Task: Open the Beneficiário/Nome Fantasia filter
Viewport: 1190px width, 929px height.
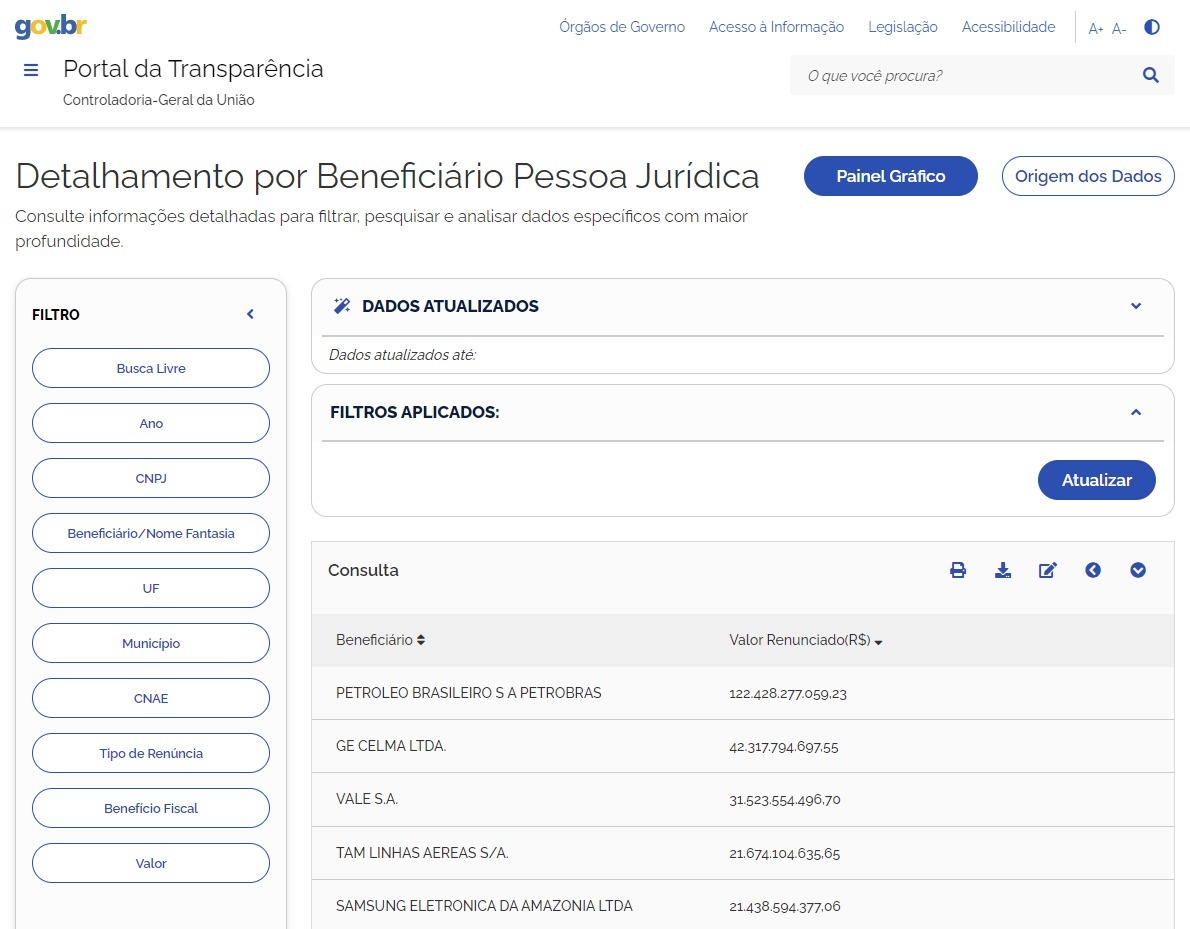Action: (x=151, y=533)
